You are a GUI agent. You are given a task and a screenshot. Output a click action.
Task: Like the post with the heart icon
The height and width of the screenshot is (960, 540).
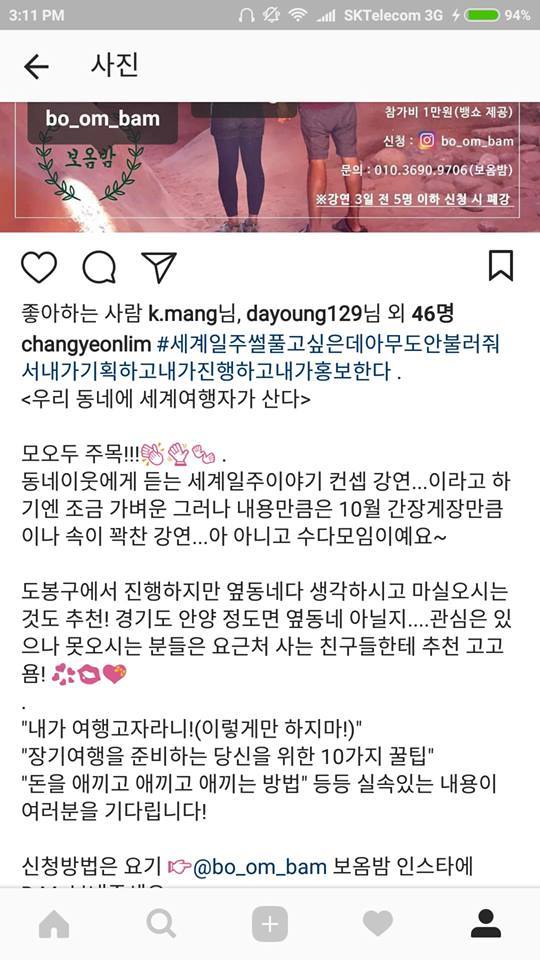point(39,267)
